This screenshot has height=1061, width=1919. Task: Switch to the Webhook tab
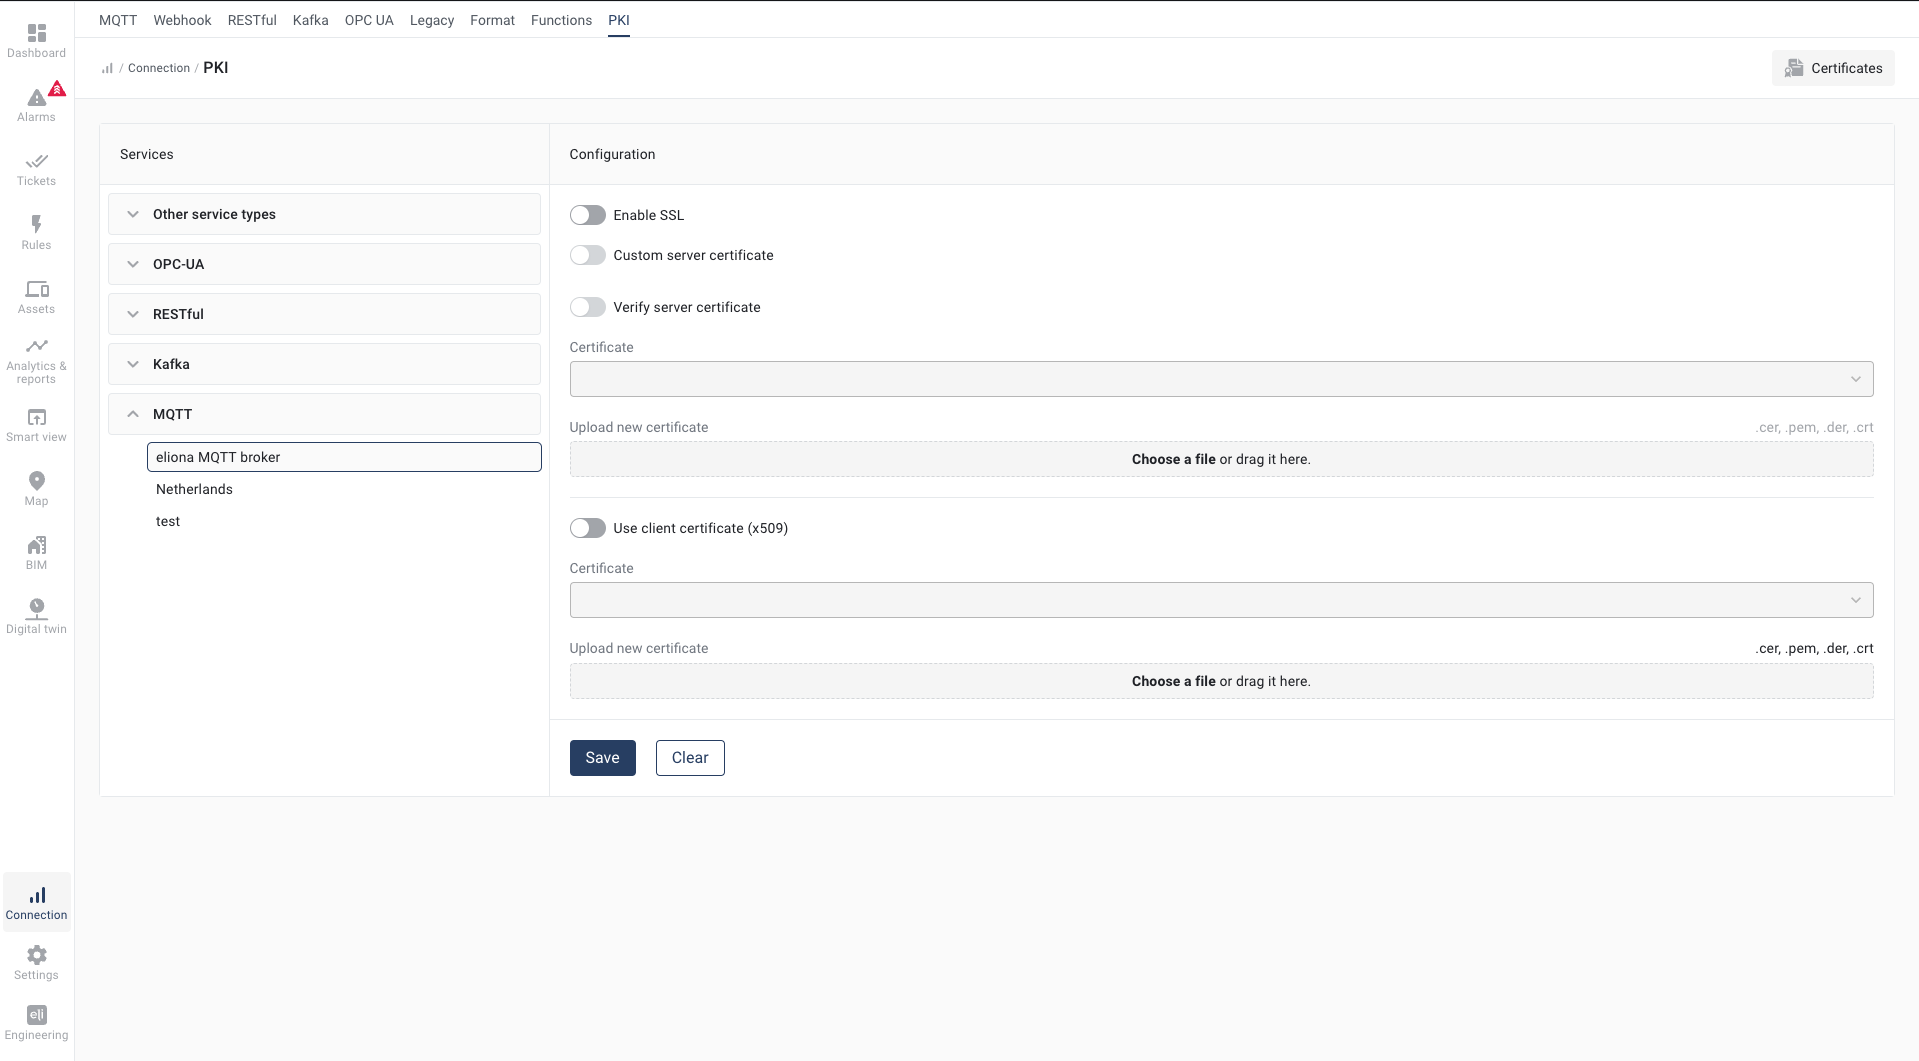182,20
